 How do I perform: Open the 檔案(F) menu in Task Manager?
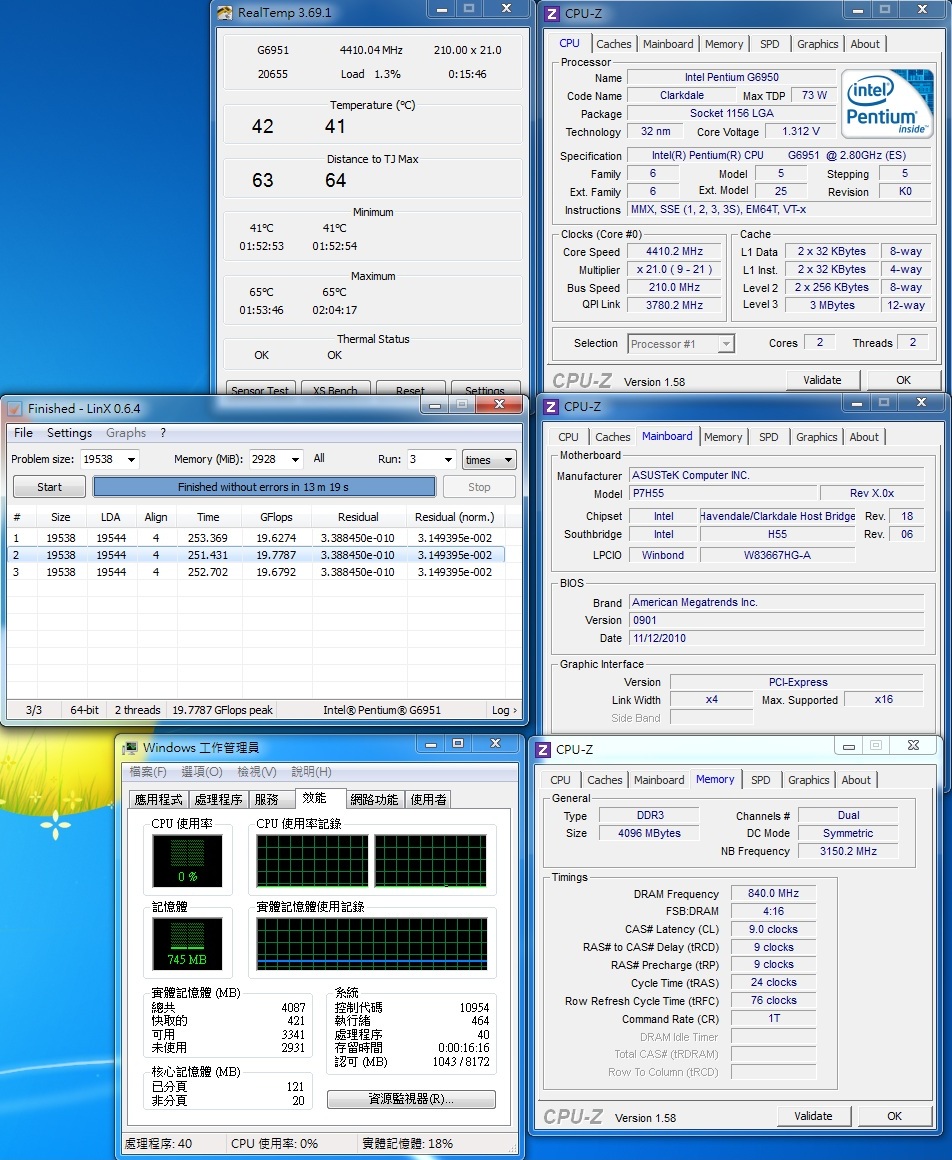[148, 772]
